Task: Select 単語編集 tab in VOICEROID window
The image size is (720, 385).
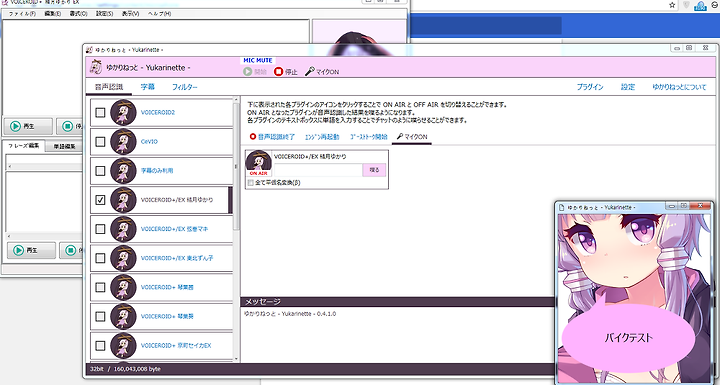Action: point(64,146)
